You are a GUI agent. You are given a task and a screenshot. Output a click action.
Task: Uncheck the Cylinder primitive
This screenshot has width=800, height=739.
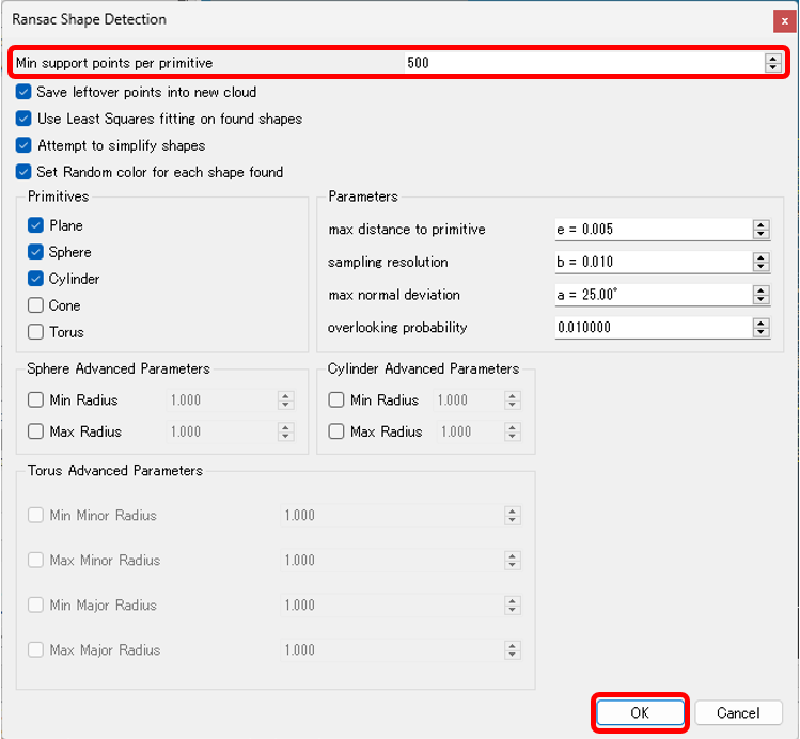(36, 279)
